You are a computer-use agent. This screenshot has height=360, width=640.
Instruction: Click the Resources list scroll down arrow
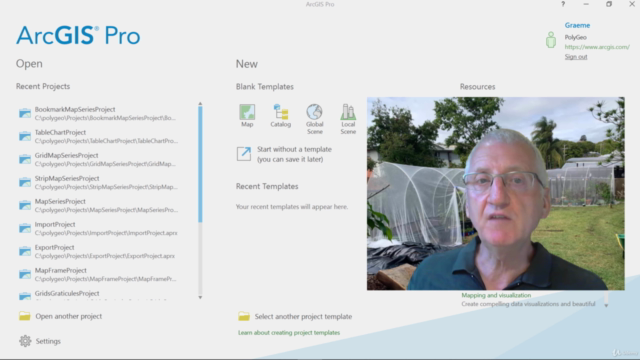606,305
